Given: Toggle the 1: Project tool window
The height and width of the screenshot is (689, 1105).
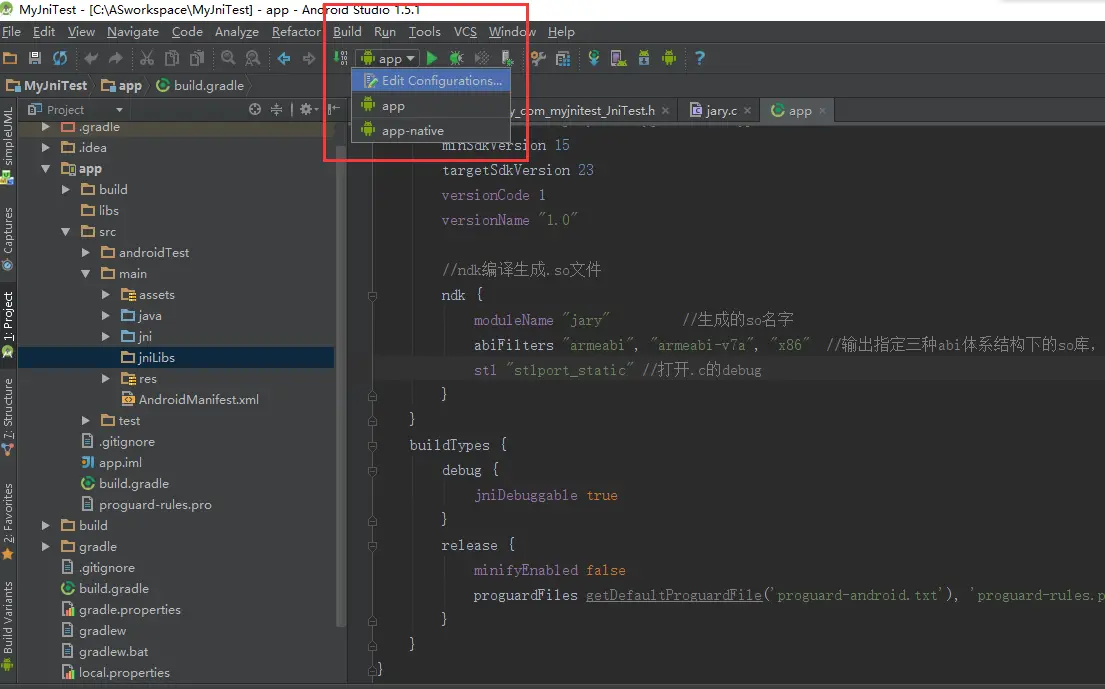Looking at the screenshot, I should click(8, 323).
